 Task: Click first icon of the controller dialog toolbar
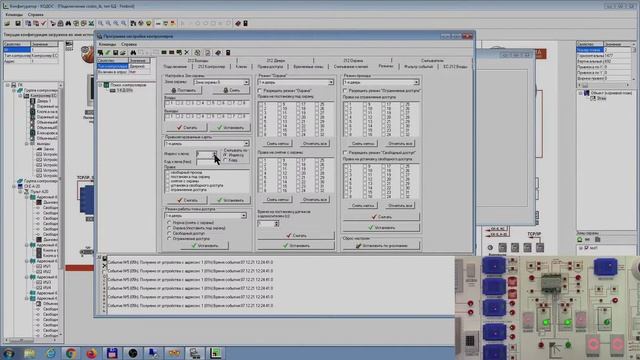coord(100,53)
